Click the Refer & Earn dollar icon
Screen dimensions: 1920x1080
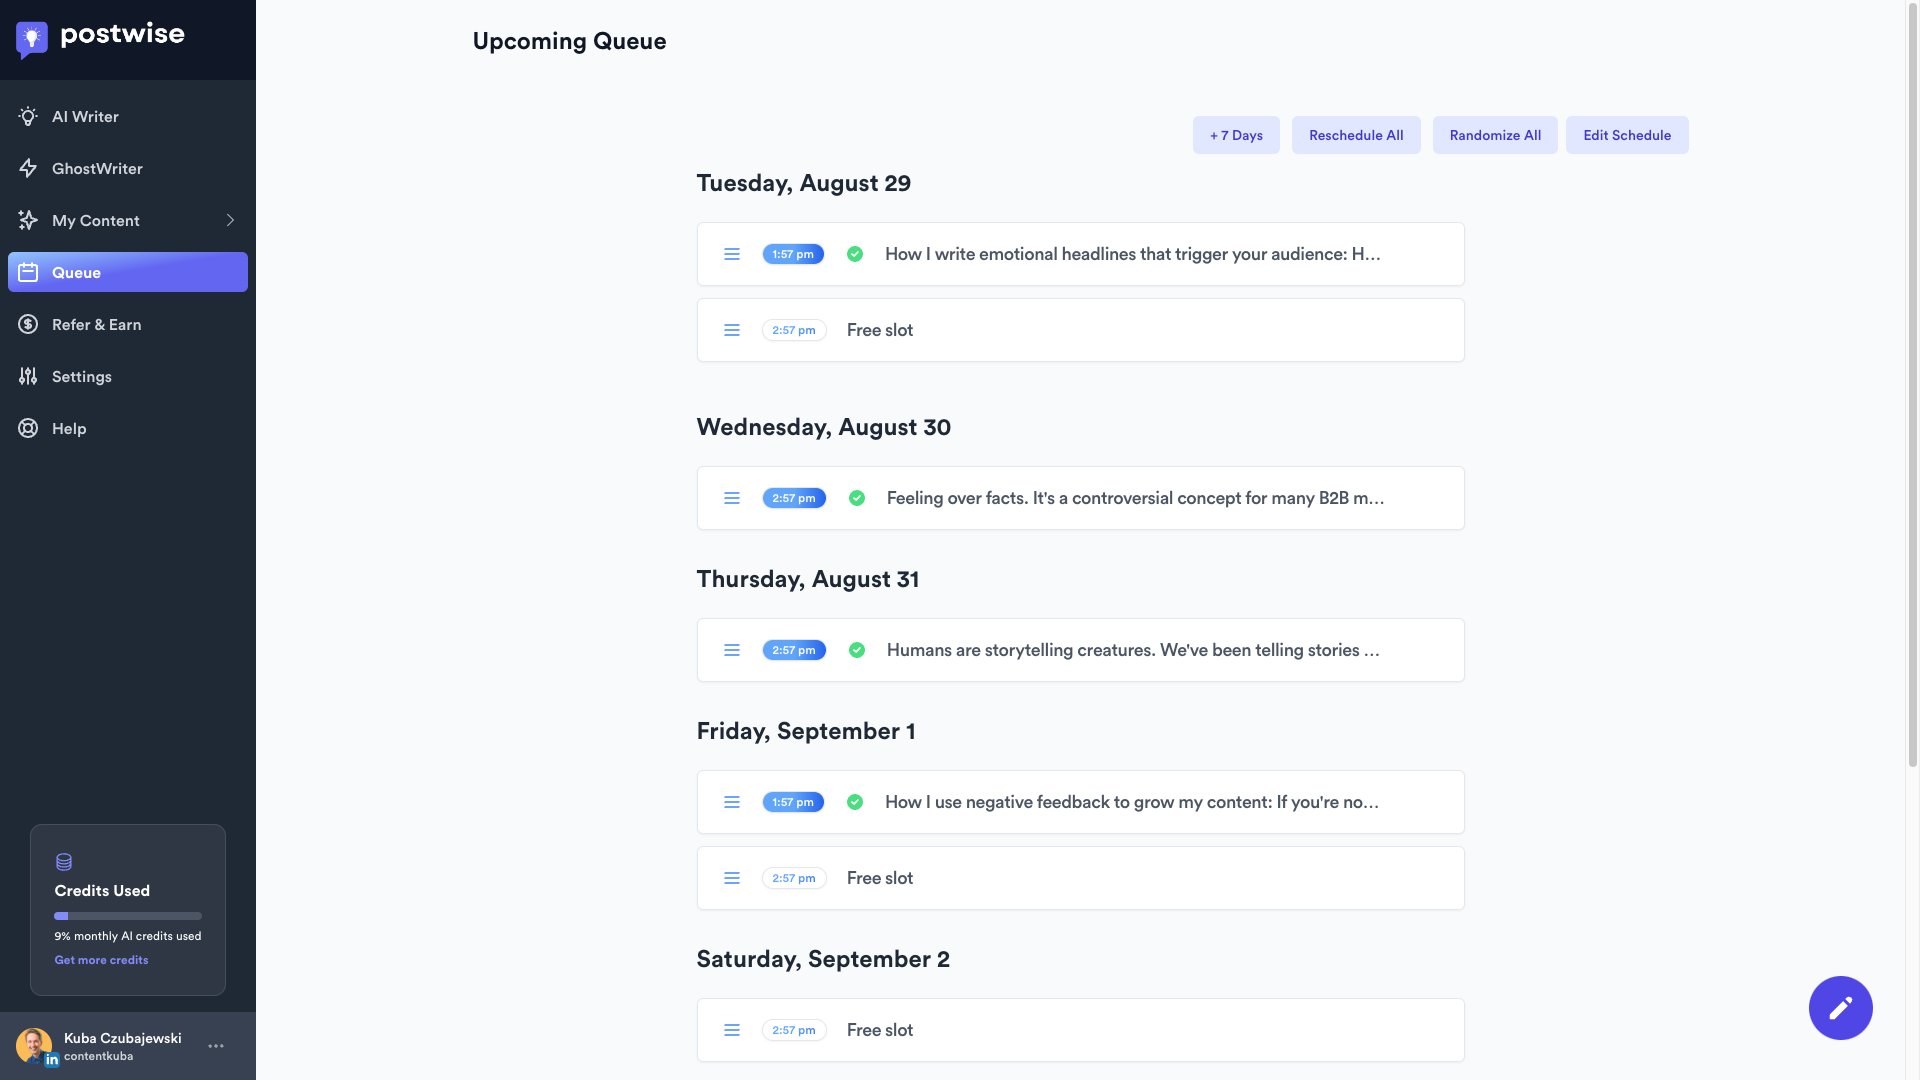(28, 324)
